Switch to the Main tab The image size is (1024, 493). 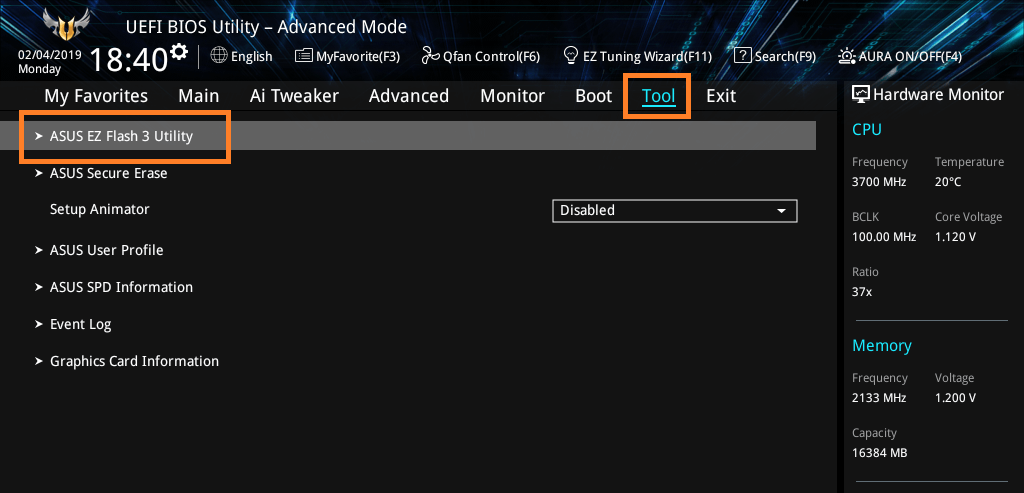[x=199, y=96]
